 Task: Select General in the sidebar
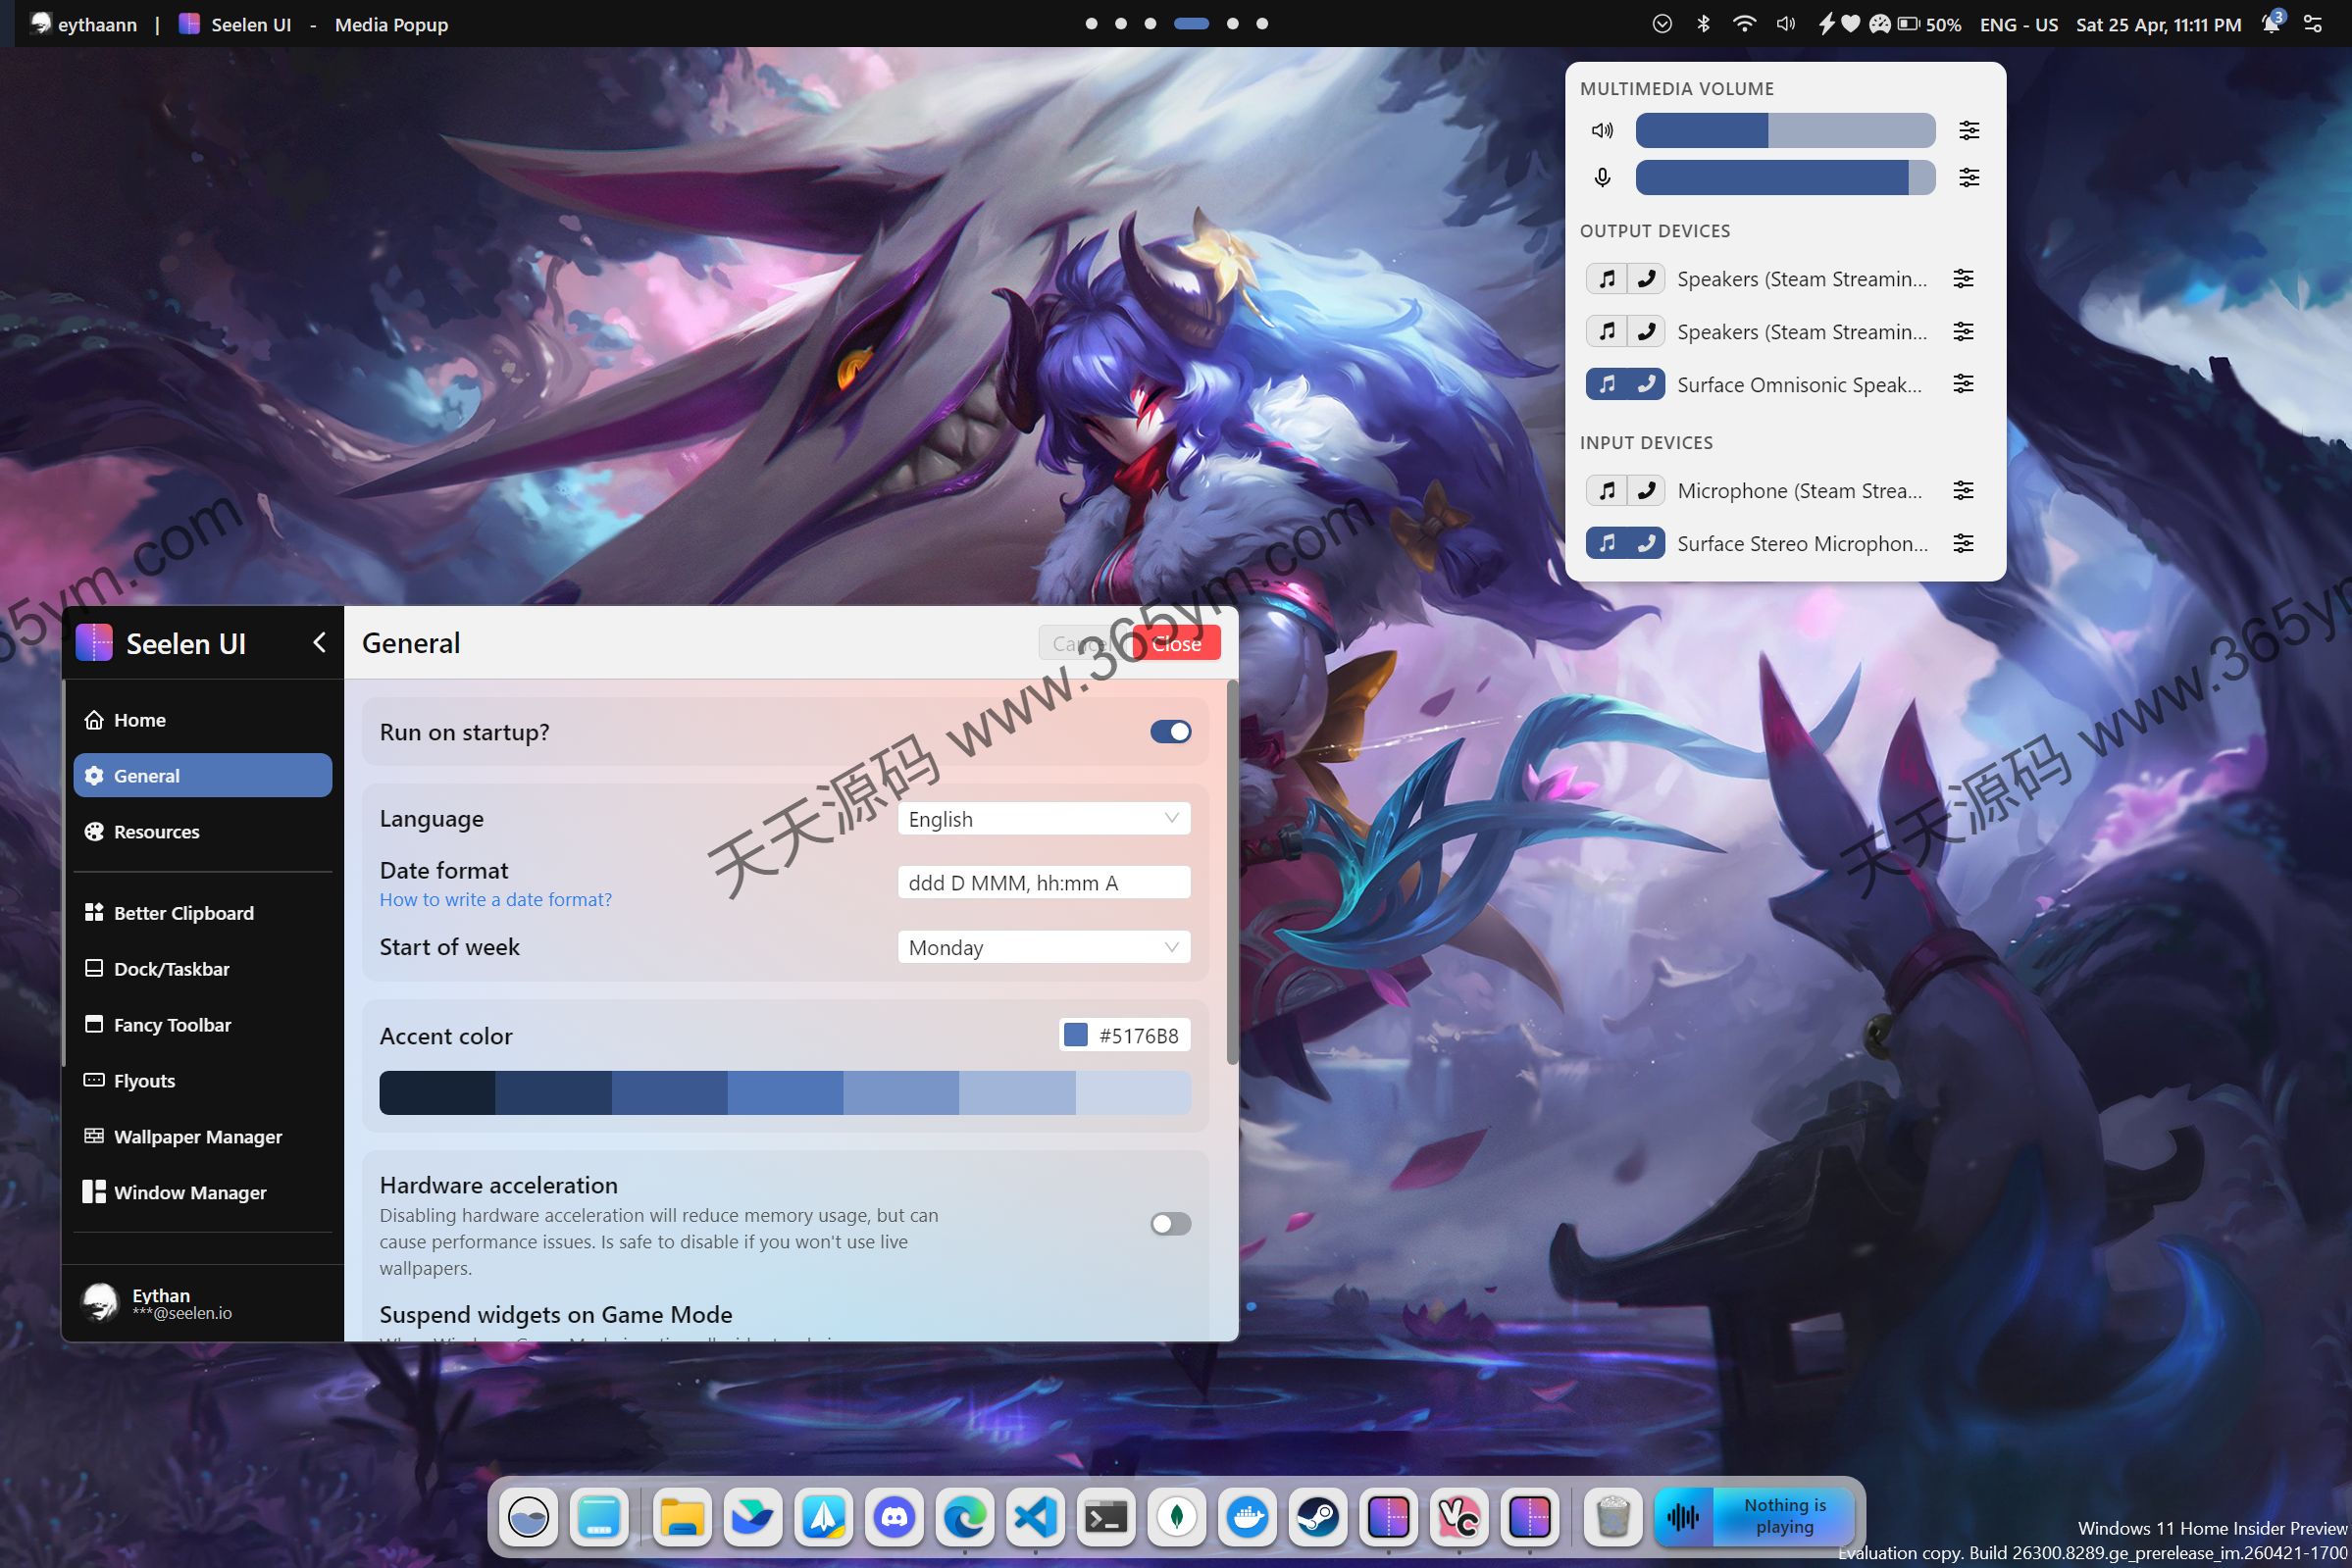(x=203, y=776)
